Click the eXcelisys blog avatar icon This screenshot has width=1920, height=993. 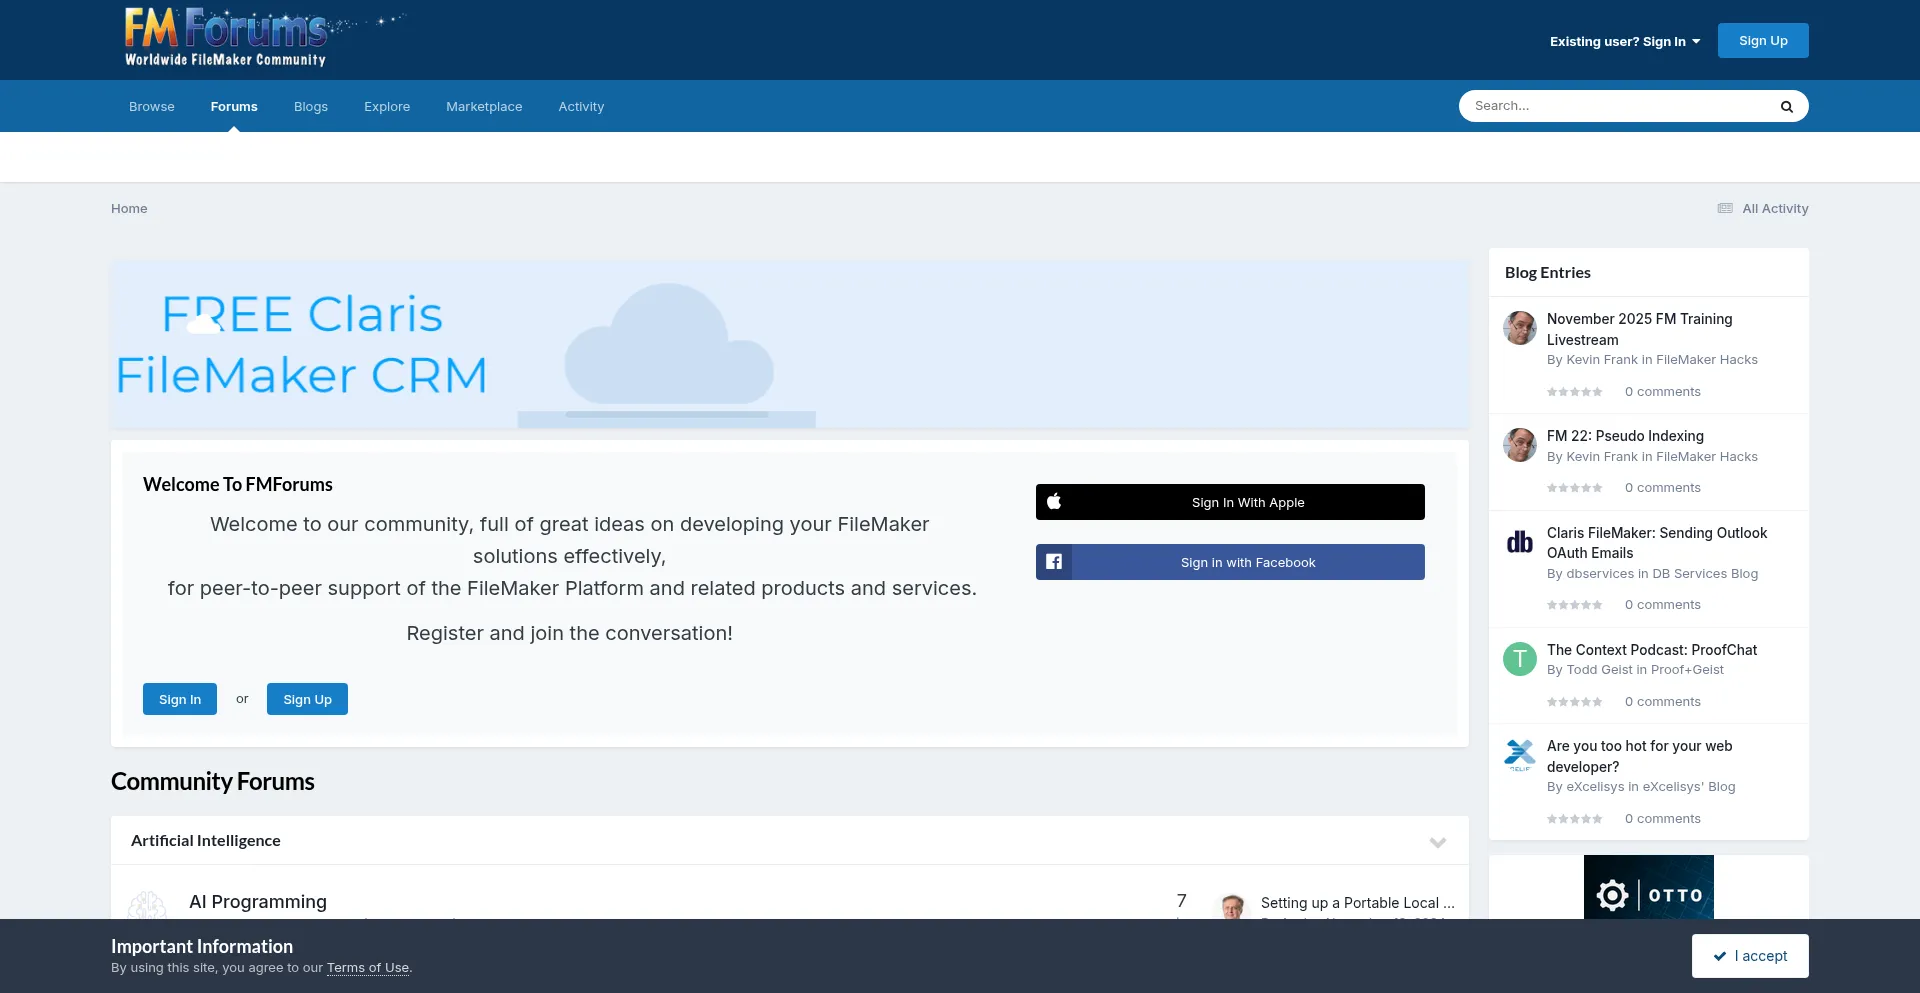(x=1519, y=755)
